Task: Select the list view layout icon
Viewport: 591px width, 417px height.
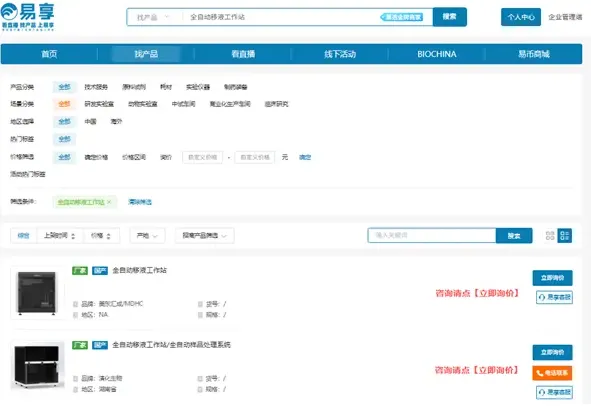Action: (x=565, y=236)
